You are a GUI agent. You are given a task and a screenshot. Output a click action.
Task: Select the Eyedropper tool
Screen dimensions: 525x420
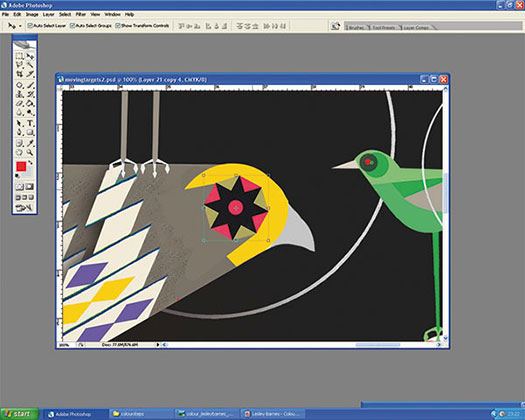(x=30, y=143)
